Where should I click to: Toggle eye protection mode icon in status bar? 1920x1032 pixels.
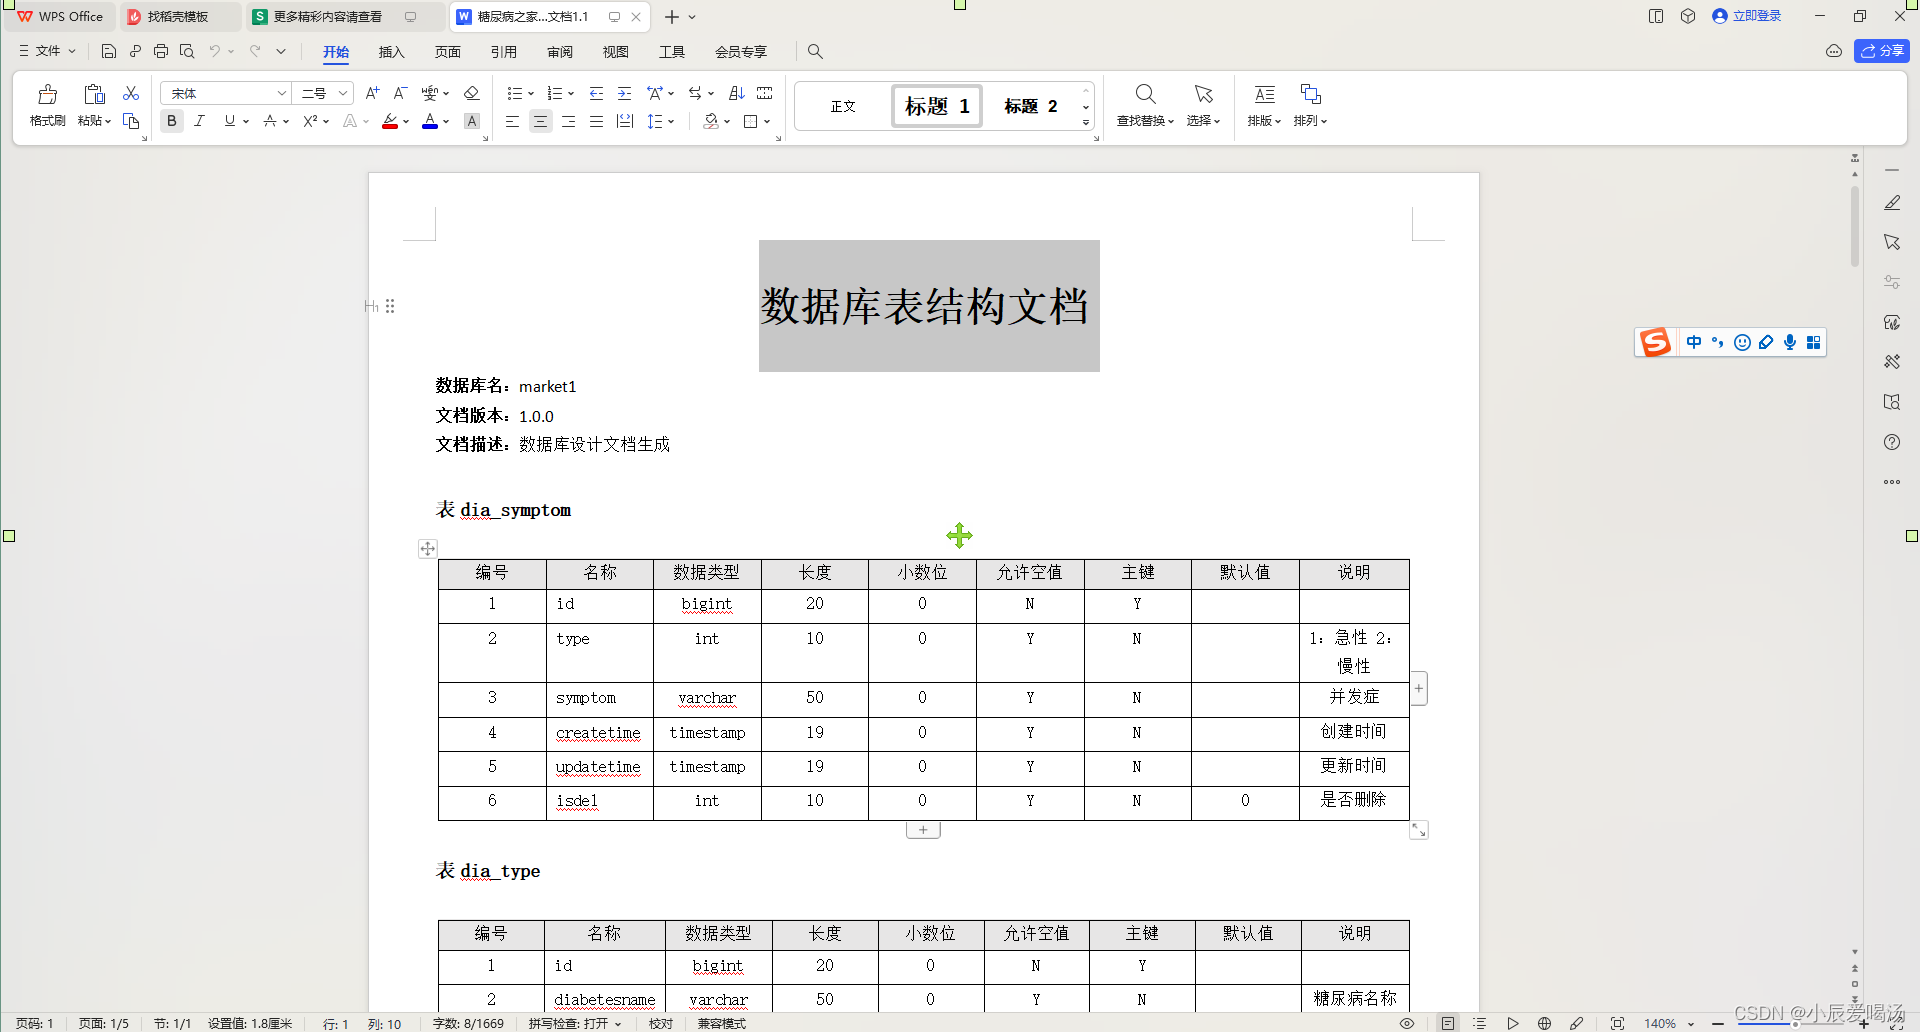(1407, 1023)
